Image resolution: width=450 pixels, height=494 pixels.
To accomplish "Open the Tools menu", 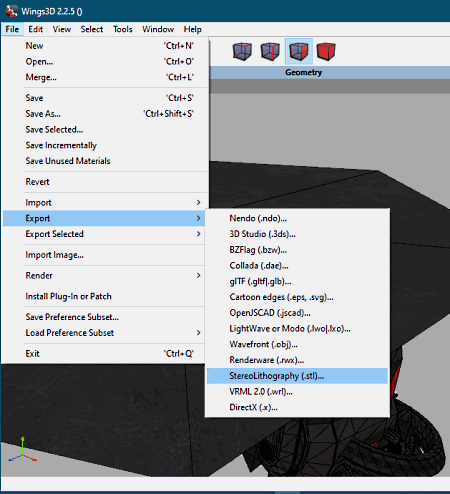I will pyautogui.click(x=123, y=29).
